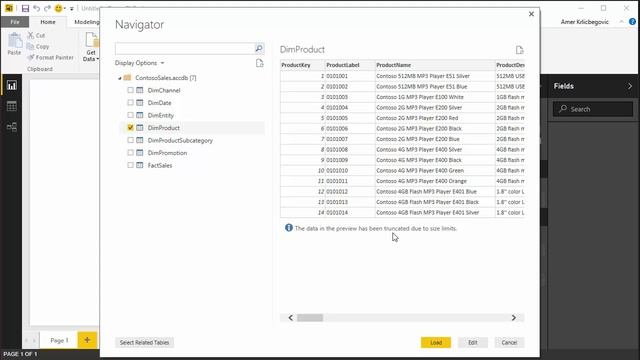Image resolution: width=640 pixels, height=360 pixels.
Task: Click the Amer Kricbegovic account name
Action: (584, 22)
